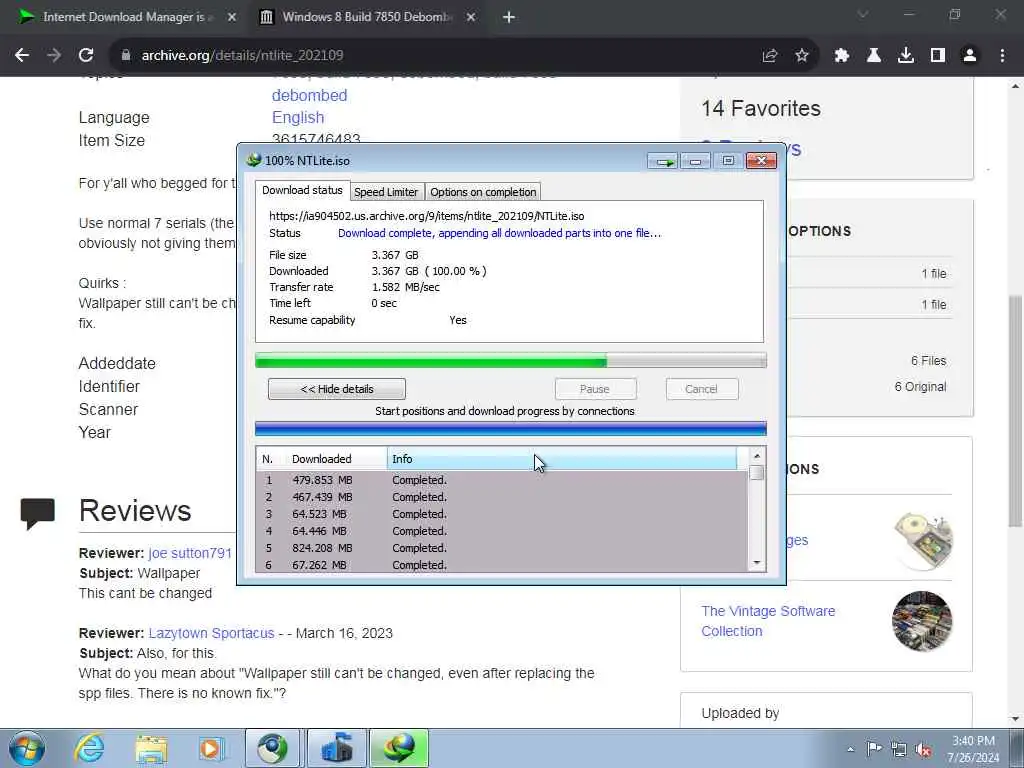The image size is (1024, 768).
Task: Select connection row 2 with 467.439 MB
Action: [502, 497]
